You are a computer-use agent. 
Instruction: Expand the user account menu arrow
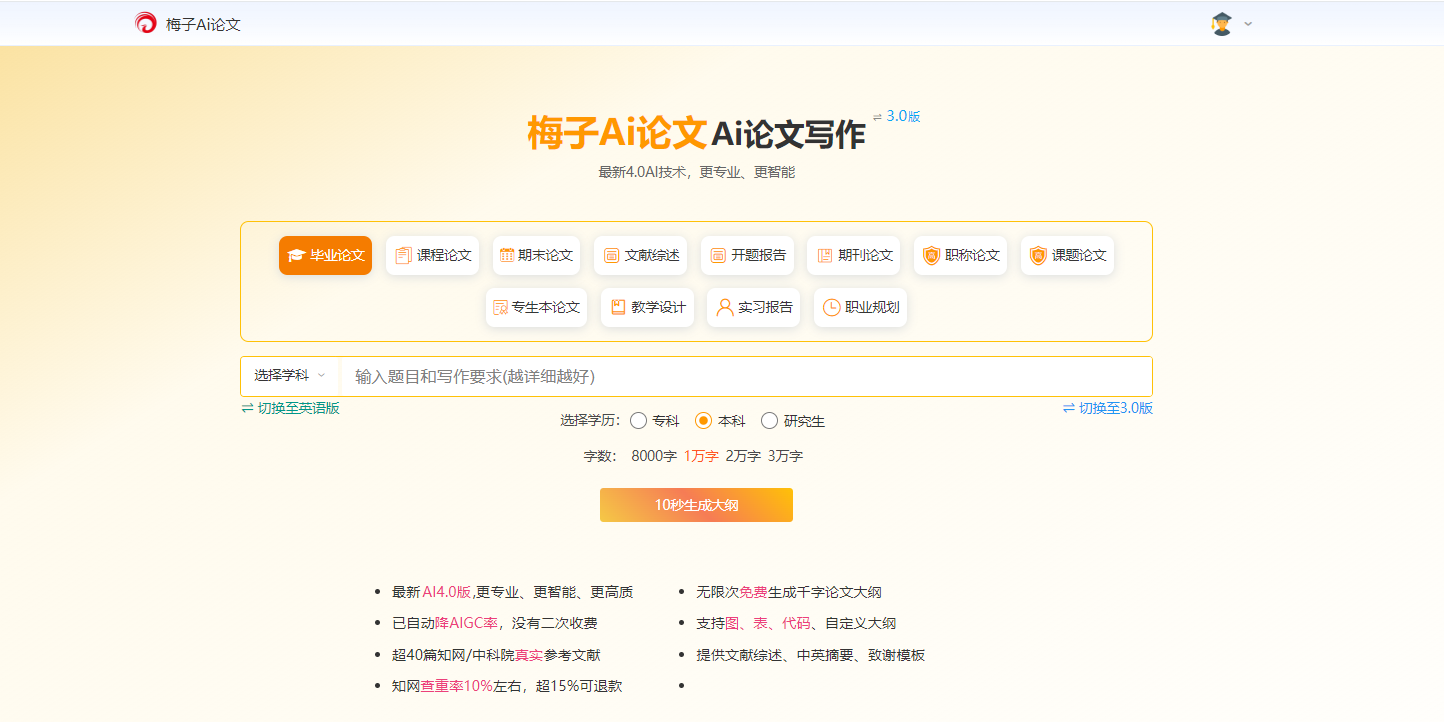pos(1248,24)
